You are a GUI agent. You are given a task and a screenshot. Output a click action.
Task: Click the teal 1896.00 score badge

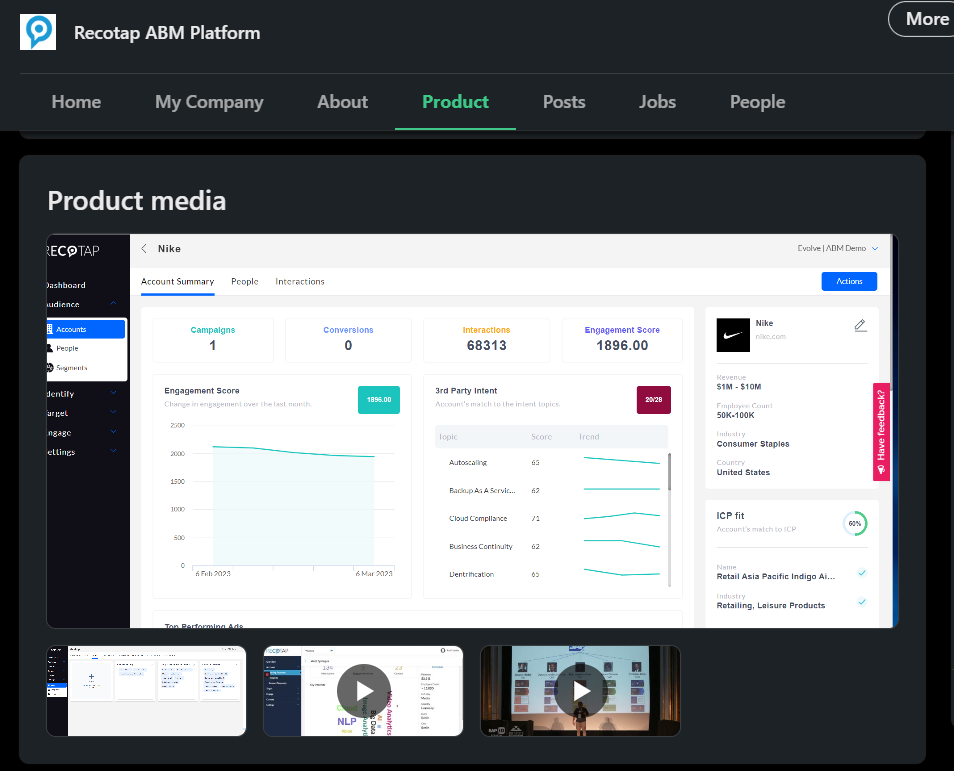tap(378, 400)
